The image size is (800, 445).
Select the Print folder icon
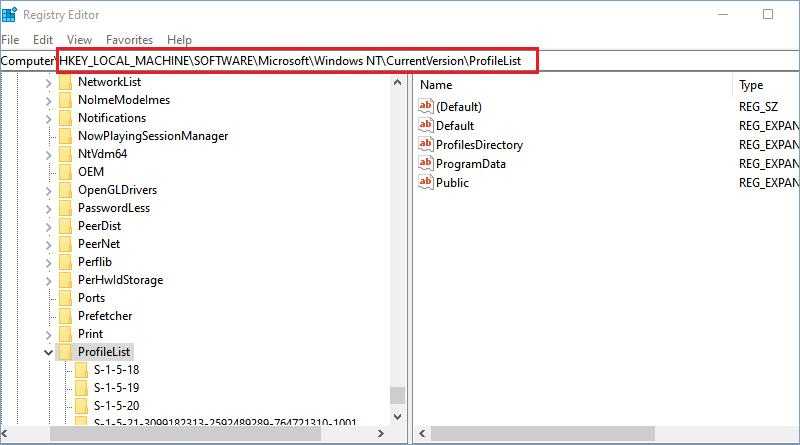[65, 334]
